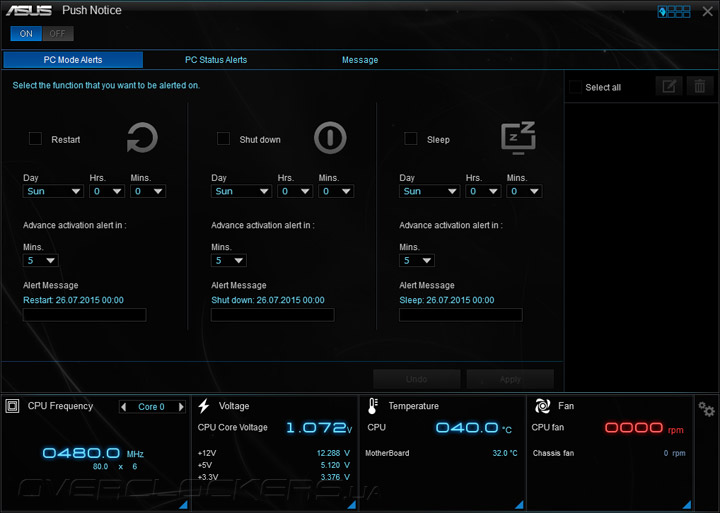Screen dimensions: 720x513
Task: Turn Push Notice OFF
Action: [x=57, y=34]
